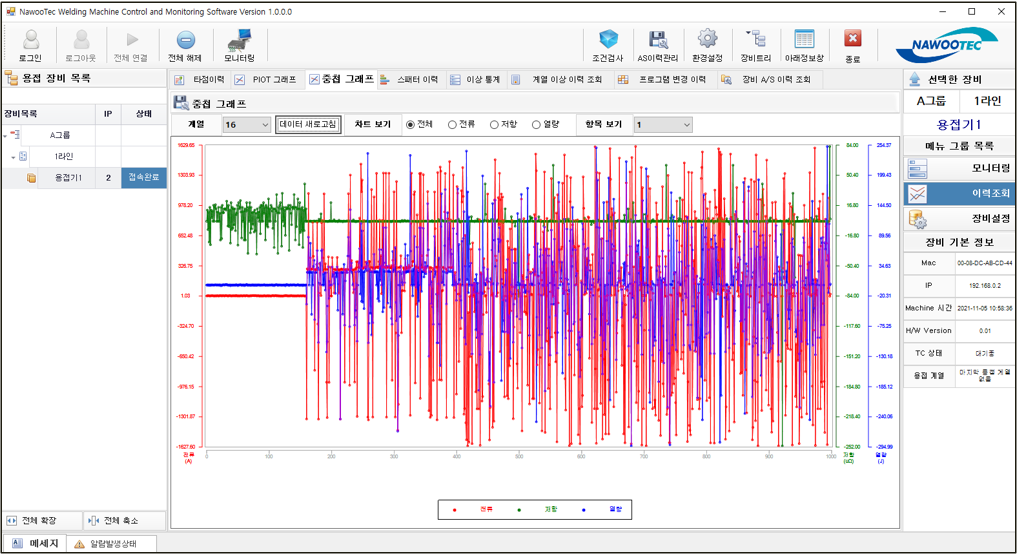The width and height of the screenshot is (1022, 556).
Task: Collapse the A그룹 tree node arrow
Action: (x=5, y=136)
